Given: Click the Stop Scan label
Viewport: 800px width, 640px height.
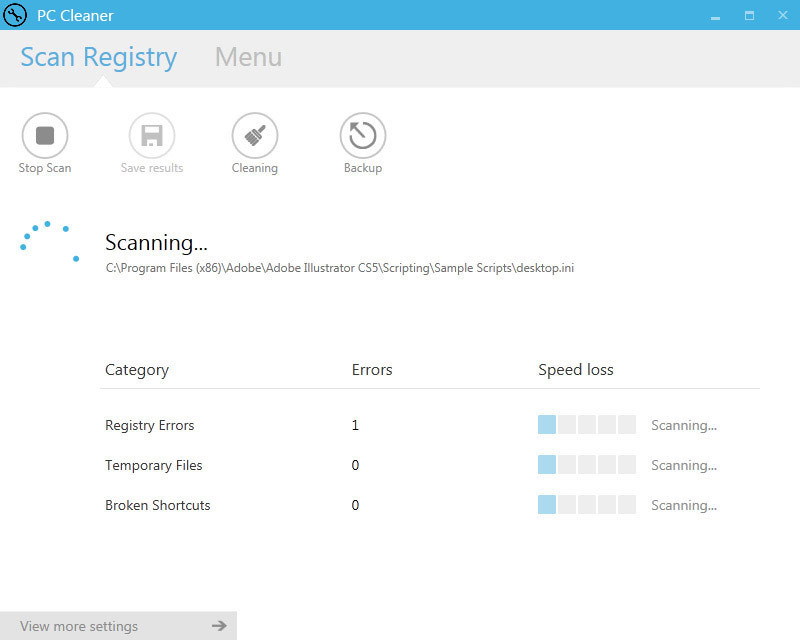Looking at the screenshot, I should click(45, 168).
